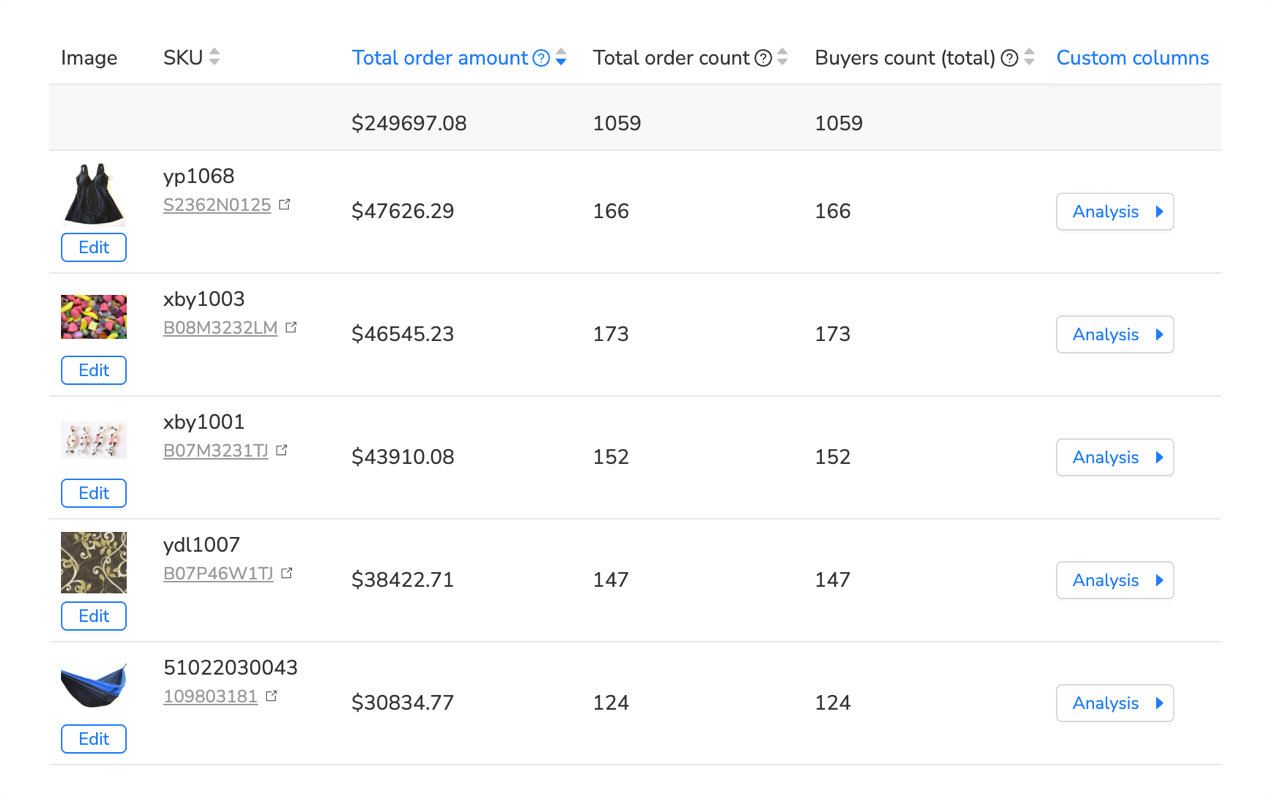Click sort arrows beside Total order amount
Viewport: 1272px width, 800px height.
click(561, 57)
